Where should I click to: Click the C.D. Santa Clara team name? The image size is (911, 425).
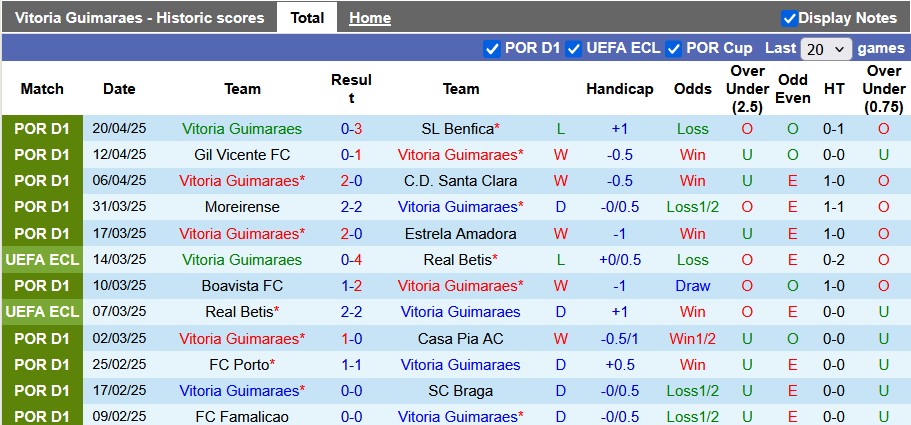(460, 181)
